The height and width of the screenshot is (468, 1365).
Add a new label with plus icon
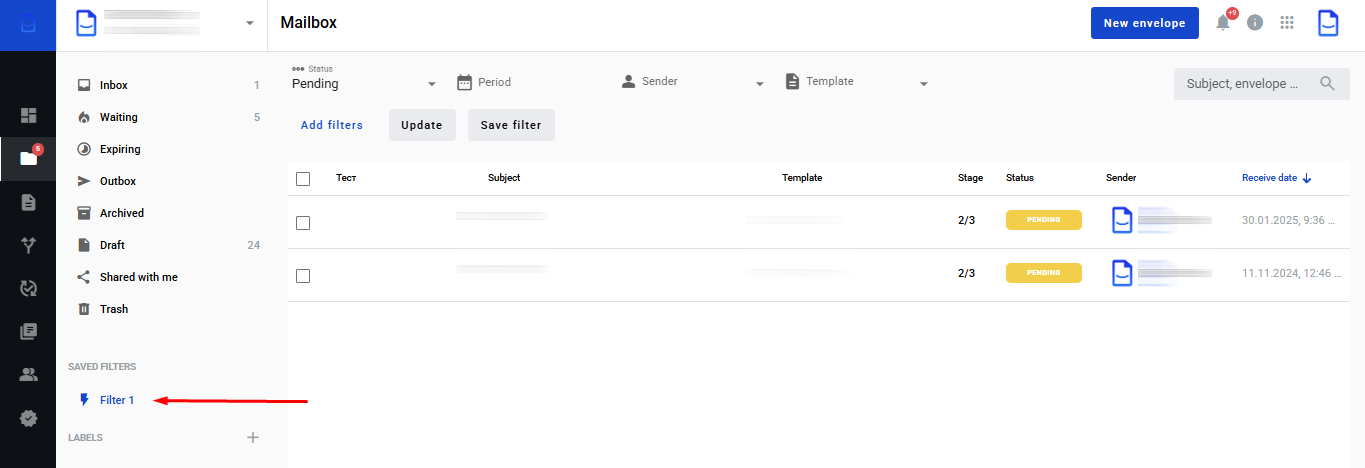click(x=253, y=437)
